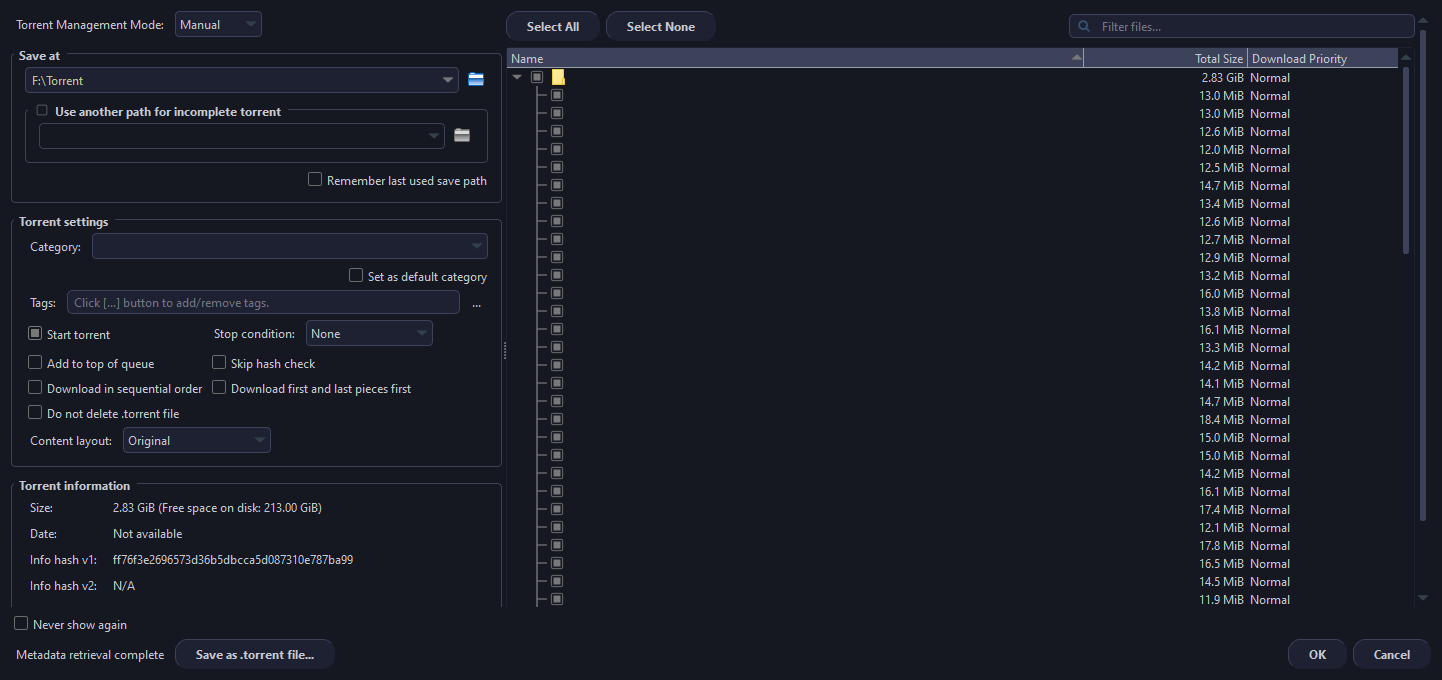Screen dimensions: 1442x680
Task: Collapse the root folder in the file tree
Action: click(517, 77)
